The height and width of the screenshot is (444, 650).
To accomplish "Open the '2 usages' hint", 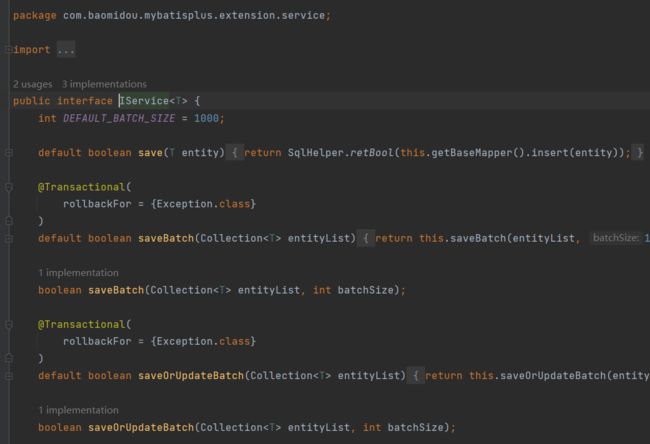I will (x=33, y=84).
